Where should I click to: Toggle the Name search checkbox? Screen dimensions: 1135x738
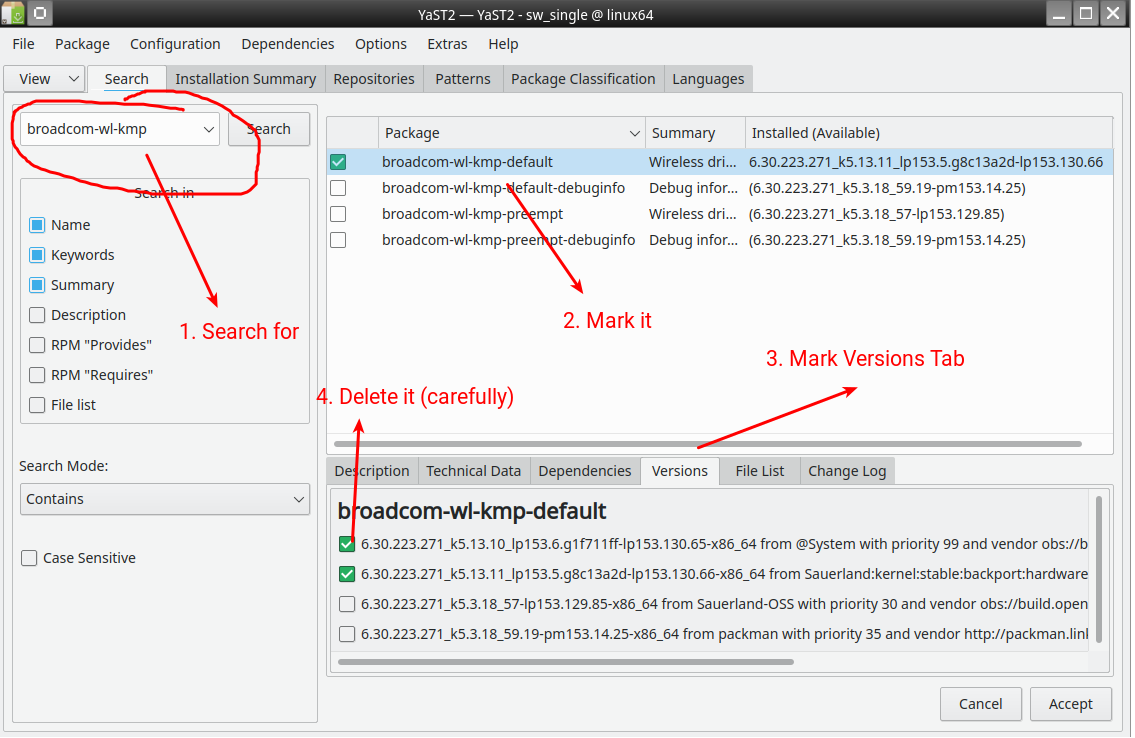coord(37,225)
